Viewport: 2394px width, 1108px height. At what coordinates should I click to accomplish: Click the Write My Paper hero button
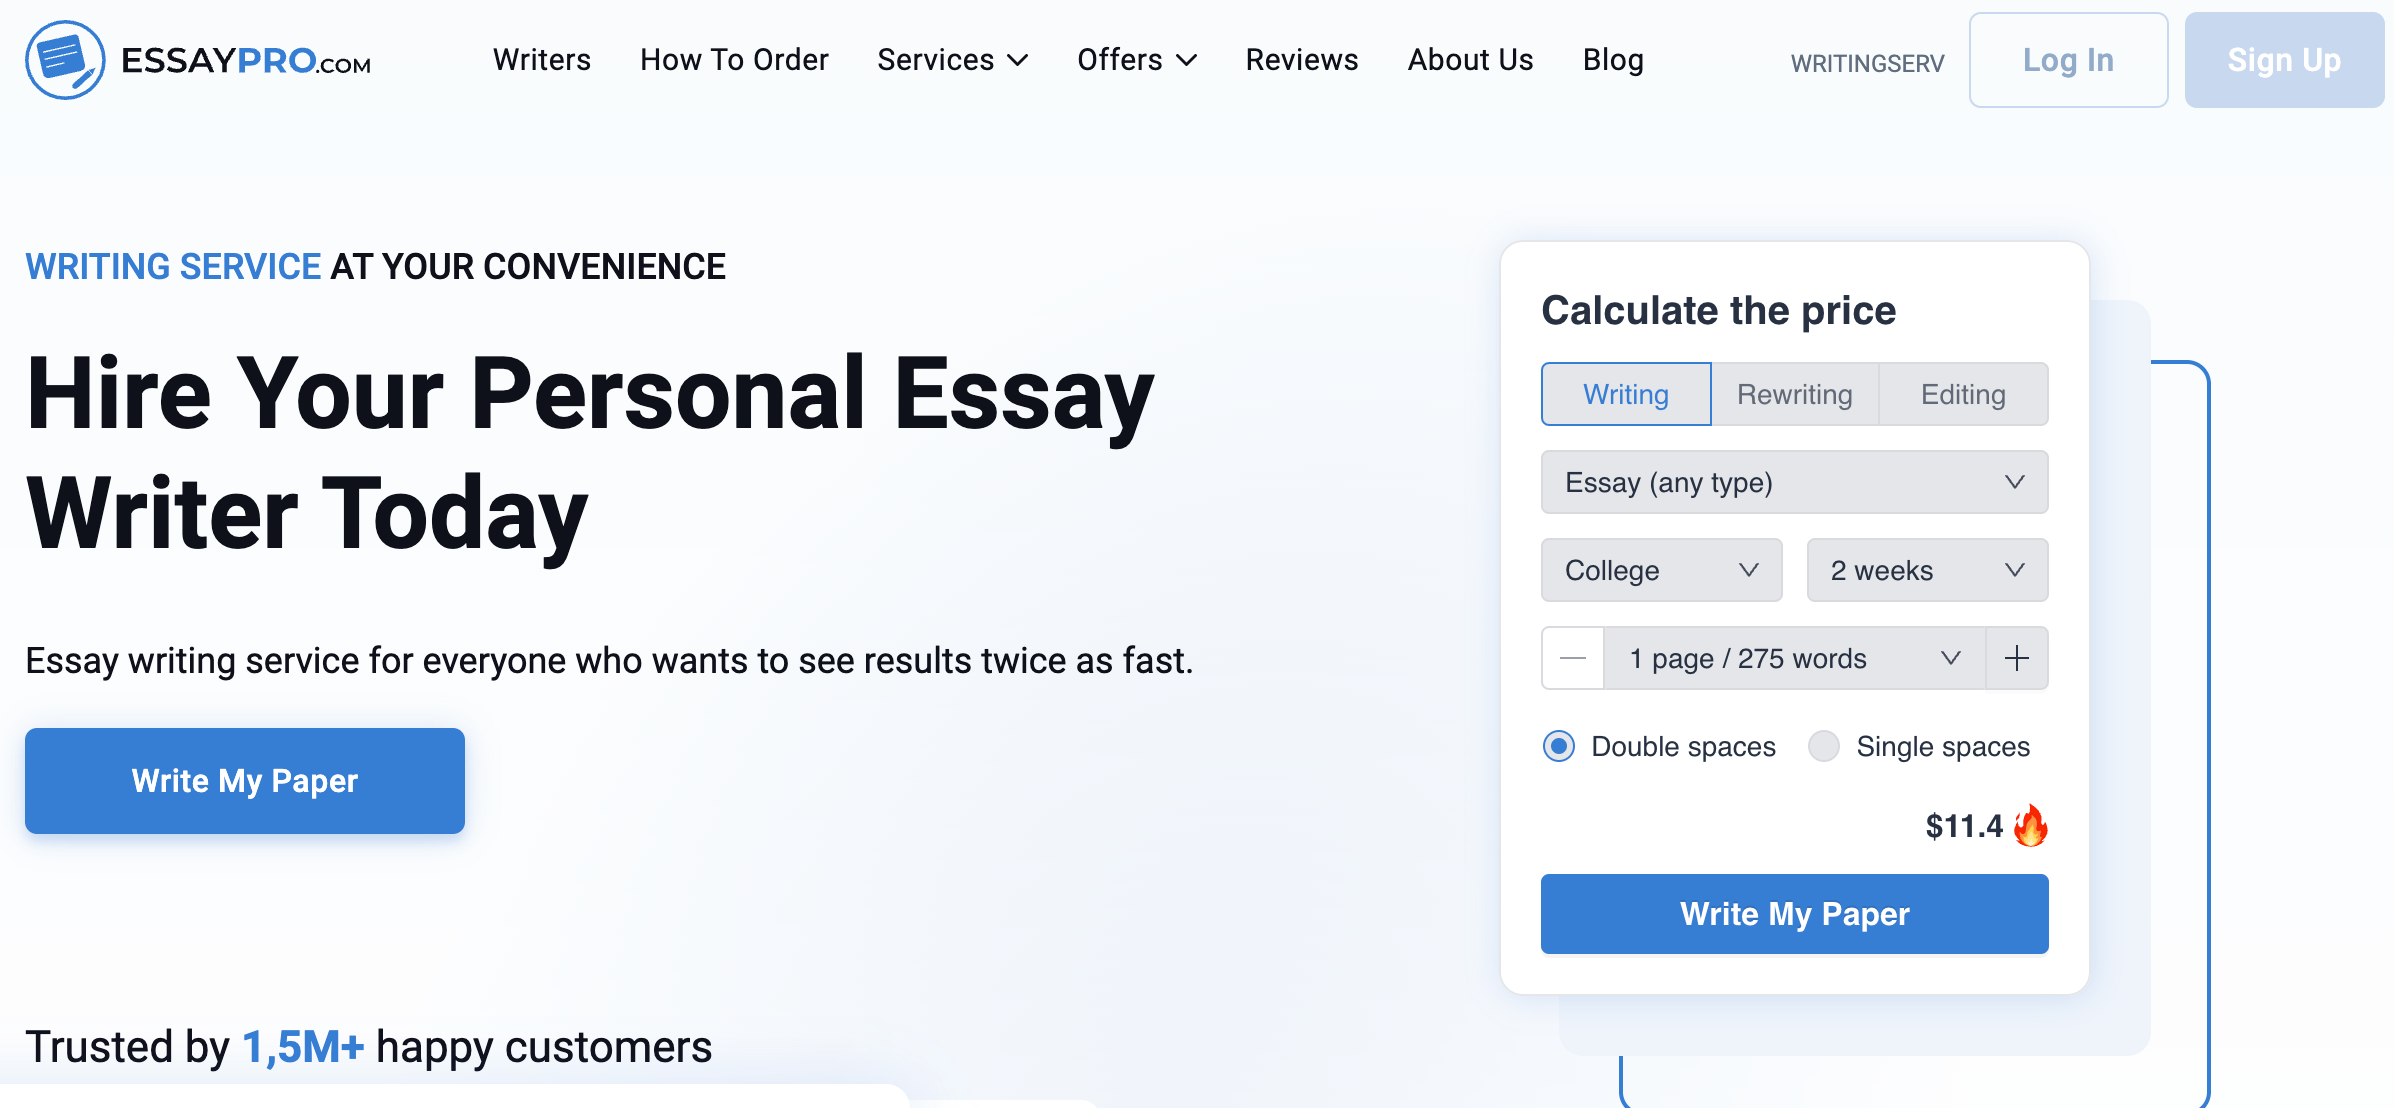pos(244,780)
